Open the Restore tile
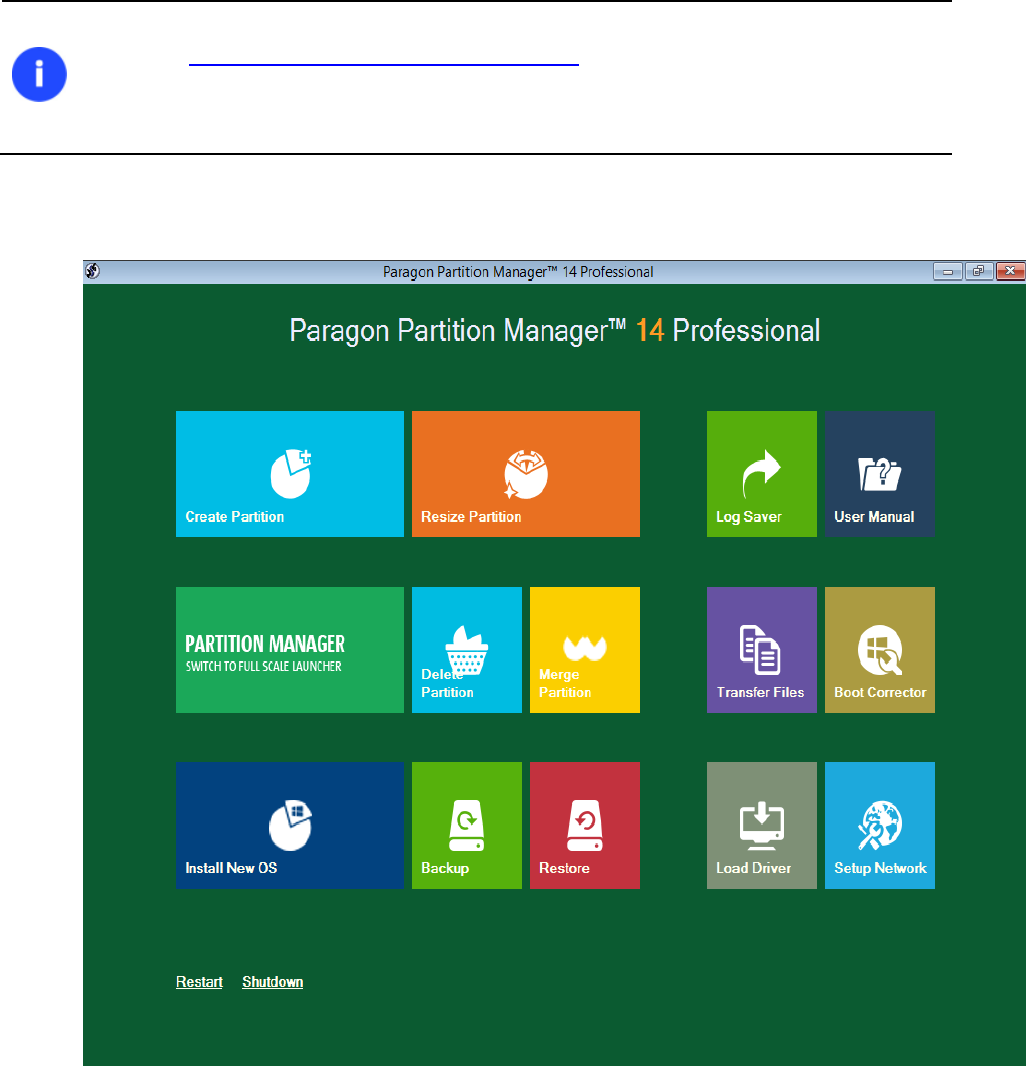Image resolution: width=1026 pixels, height=1066 pixels. (585, 825)
